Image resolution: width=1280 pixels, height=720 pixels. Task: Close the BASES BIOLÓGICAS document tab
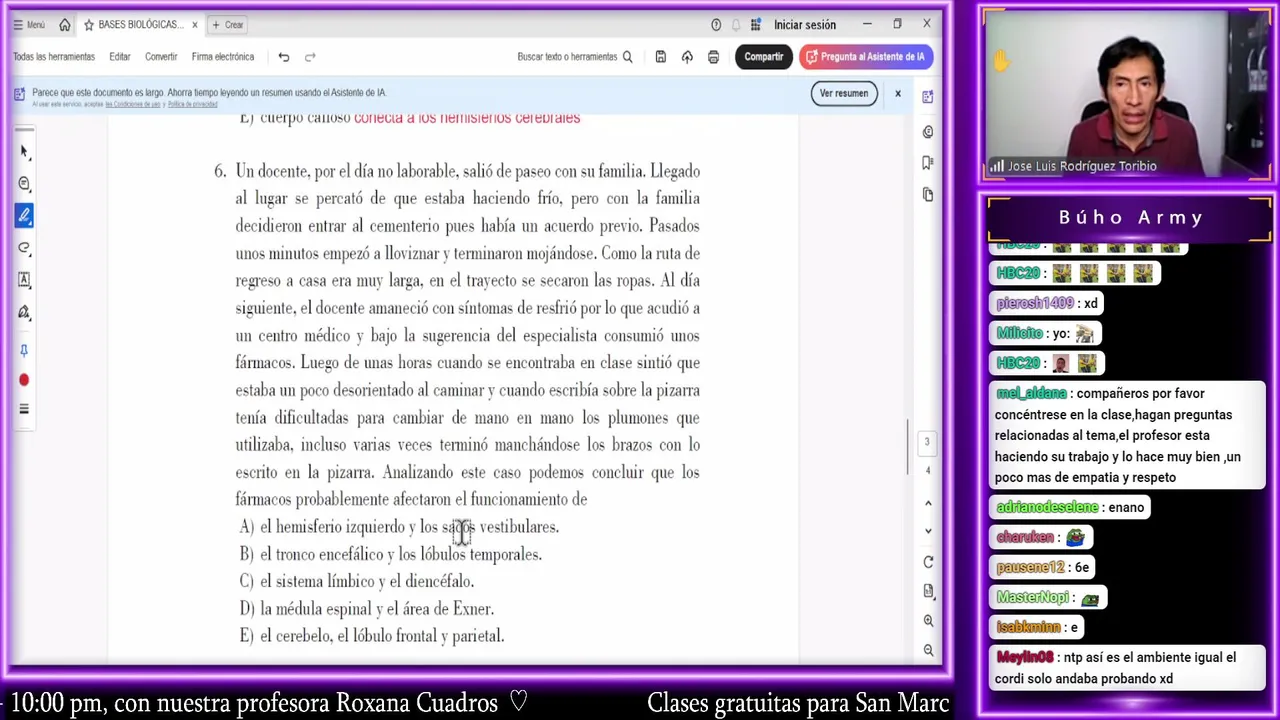pyautogui.click(x=195, y=25)
